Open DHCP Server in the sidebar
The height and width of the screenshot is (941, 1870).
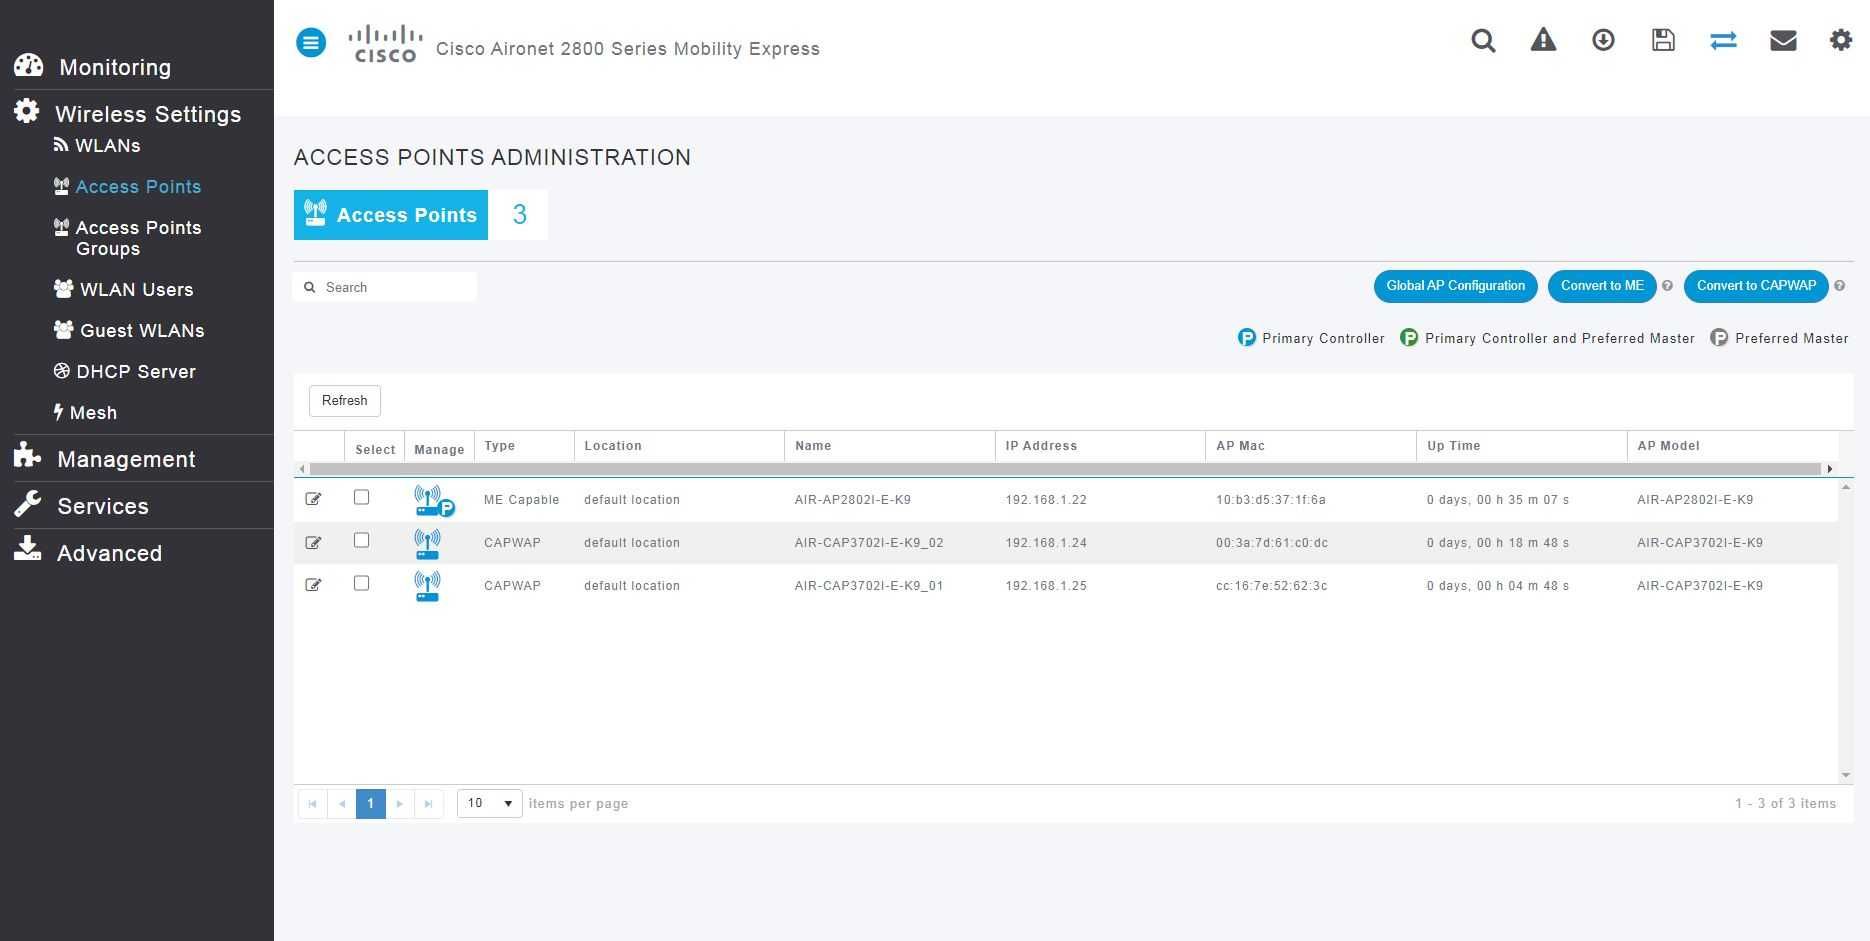coord(136,372)
